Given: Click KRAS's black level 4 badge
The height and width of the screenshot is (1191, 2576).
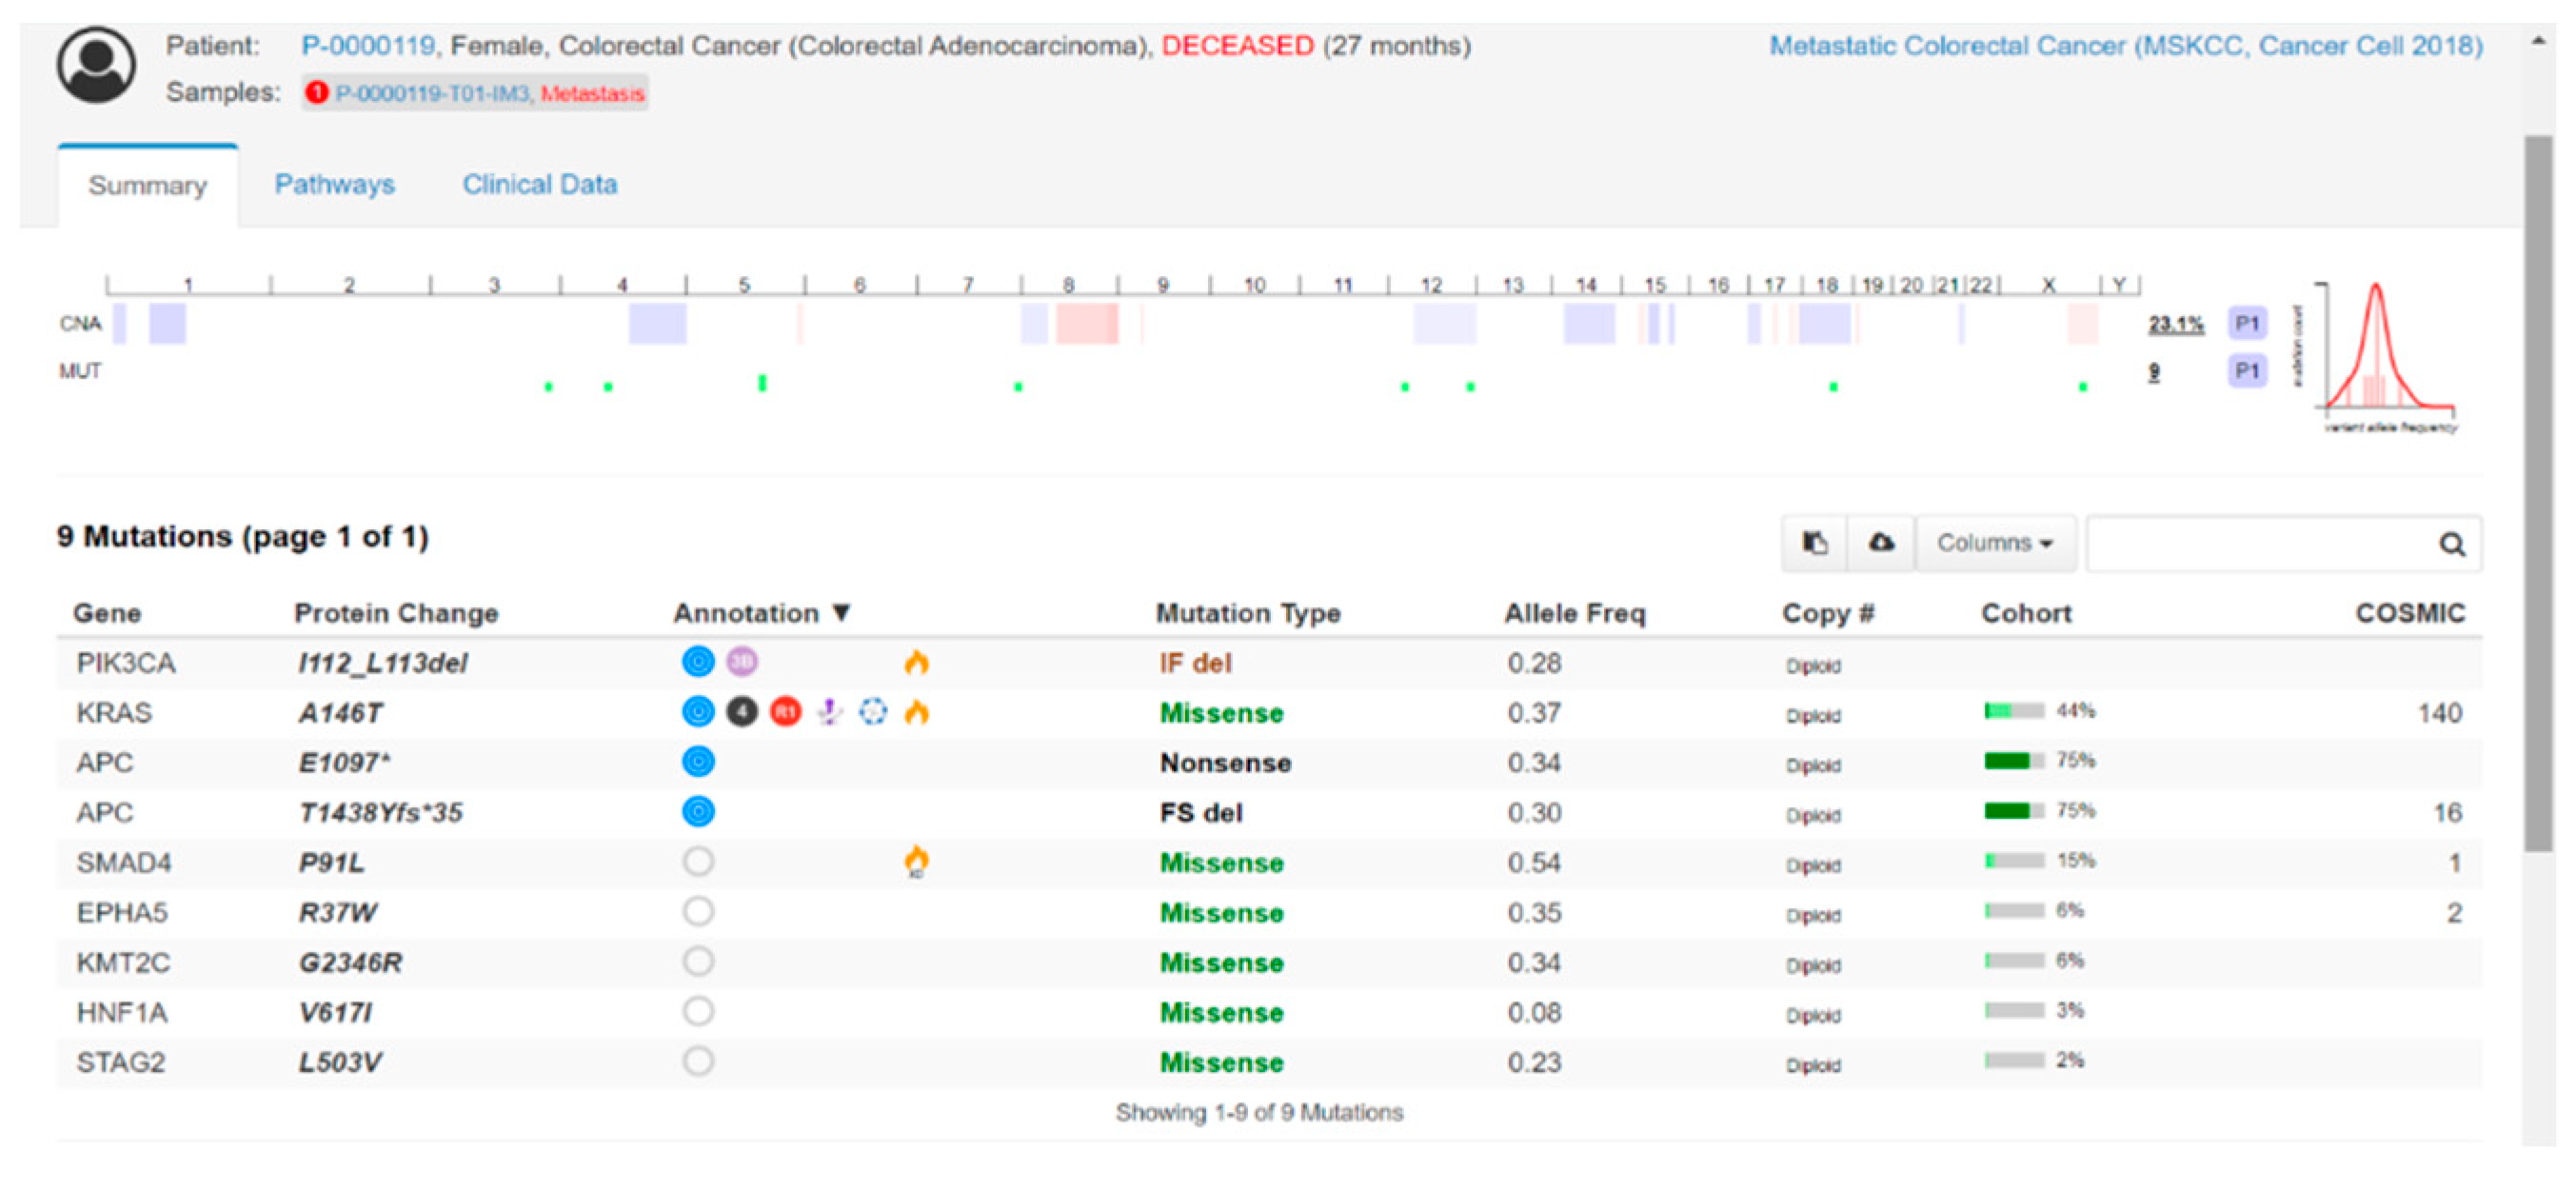Looking at the screenshot, I should pyautogui.click(x=742, y=712).
